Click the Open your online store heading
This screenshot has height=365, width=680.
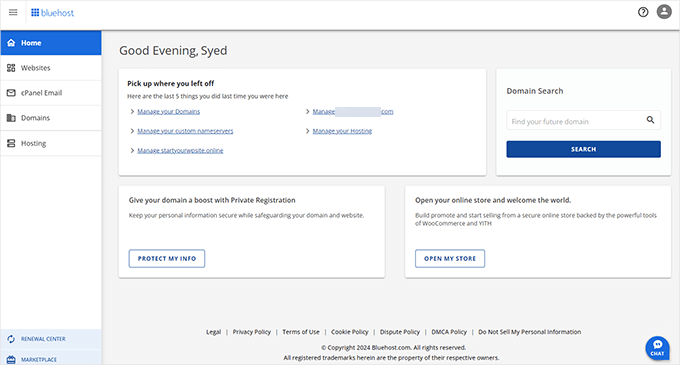[x=493, y=200]
